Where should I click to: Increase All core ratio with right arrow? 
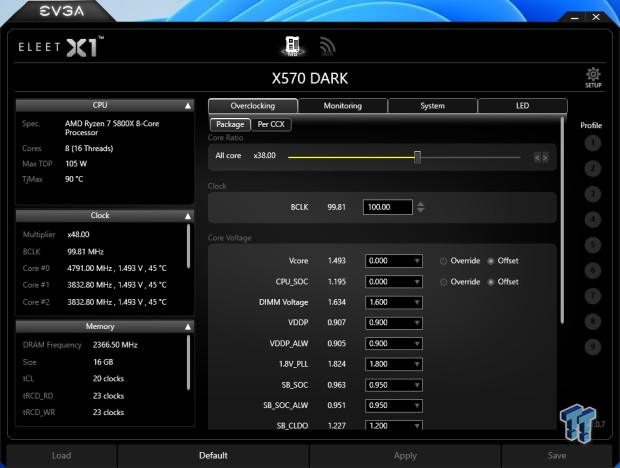[x=545, y=158]
